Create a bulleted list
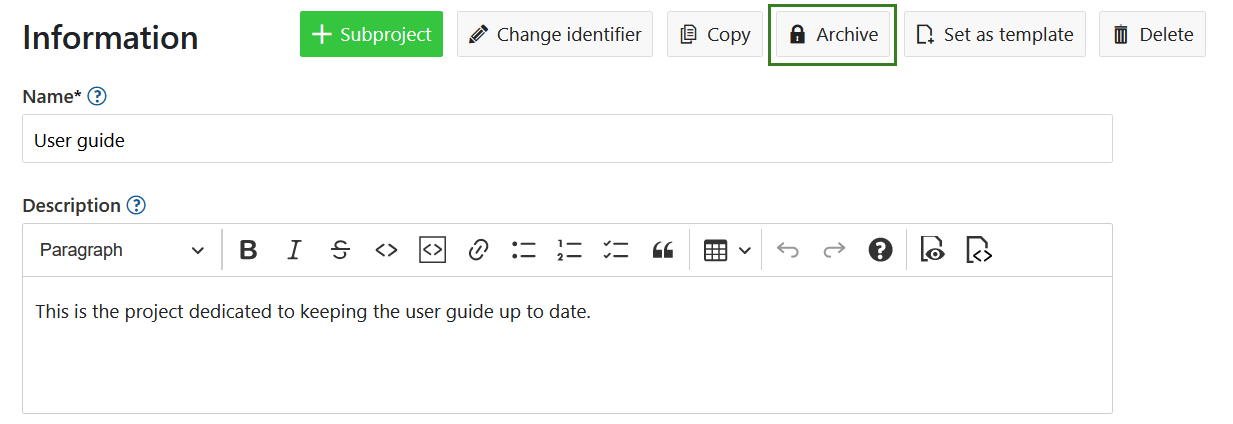This screenshot has width=1233, height=424. point(524,250)
